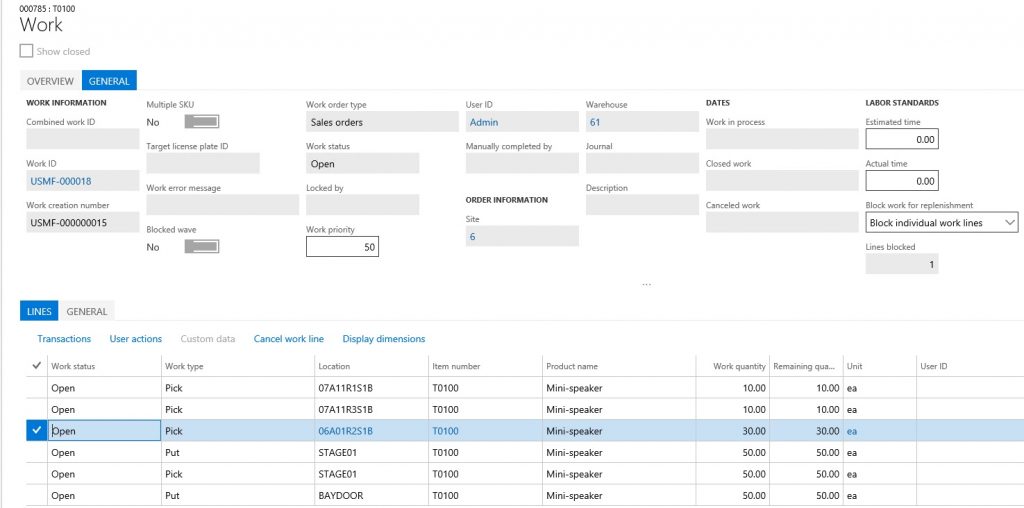
Task: Open the User actions menu
Action: click(x=135, y=339)
